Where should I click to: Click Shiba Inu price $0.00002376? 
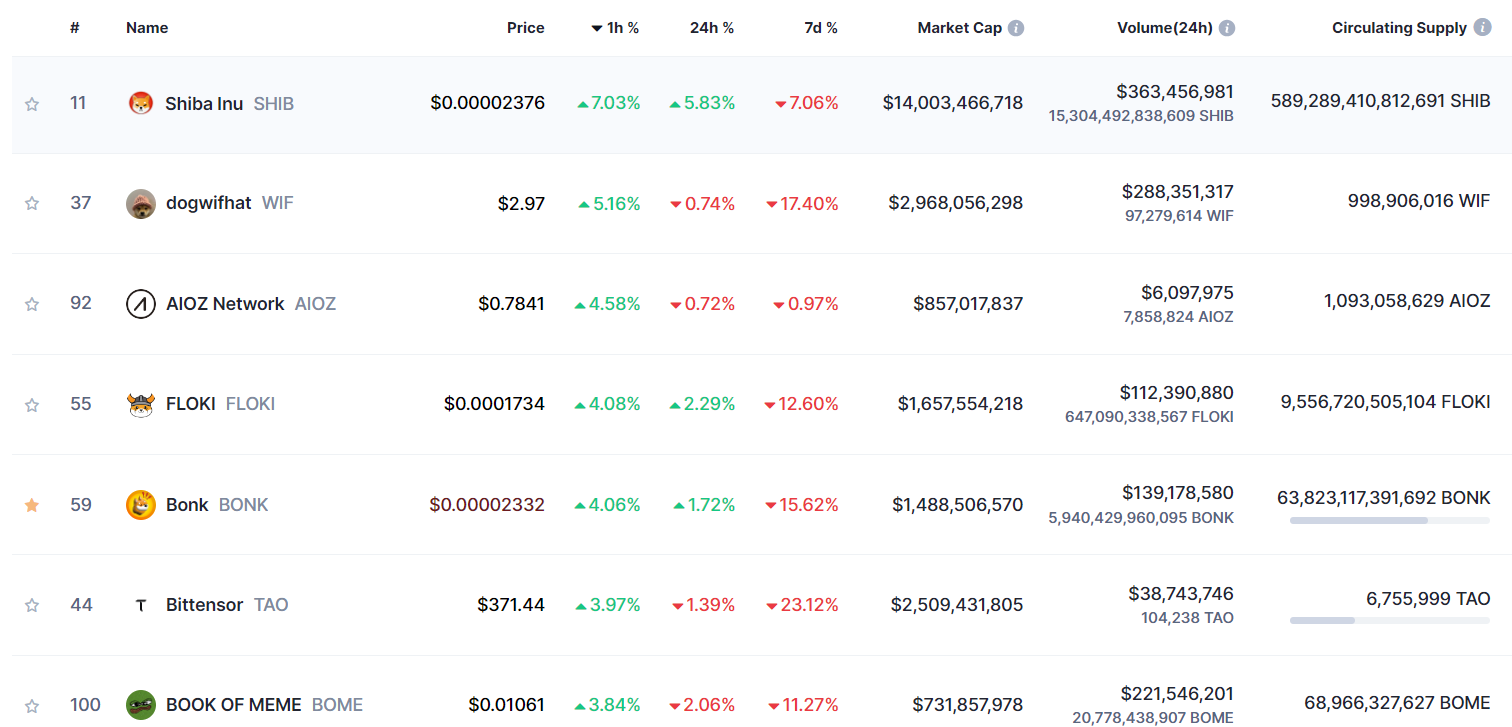[488, 102]
